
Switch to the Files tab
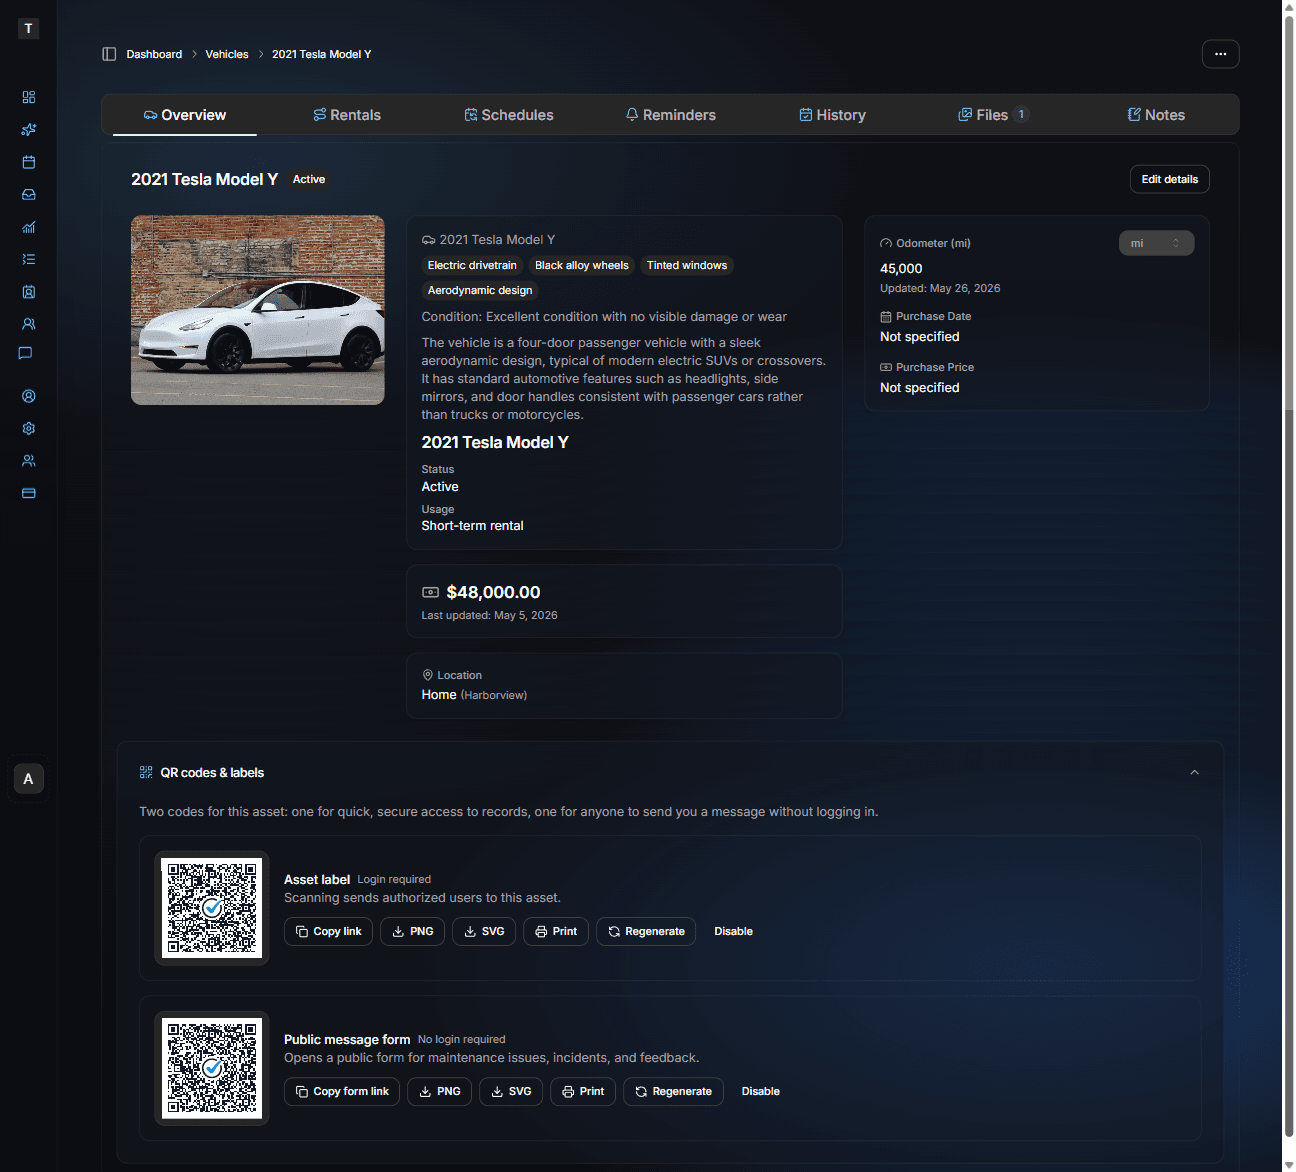pos(994,115)
